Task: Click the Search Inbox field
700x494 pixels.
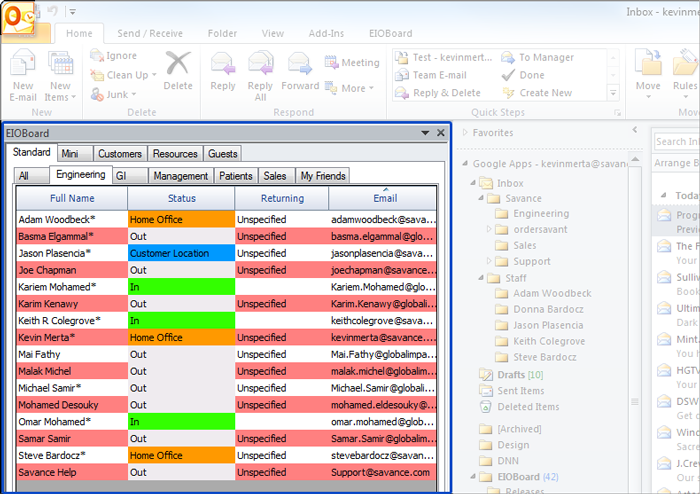Action: [x=677, y=142]
